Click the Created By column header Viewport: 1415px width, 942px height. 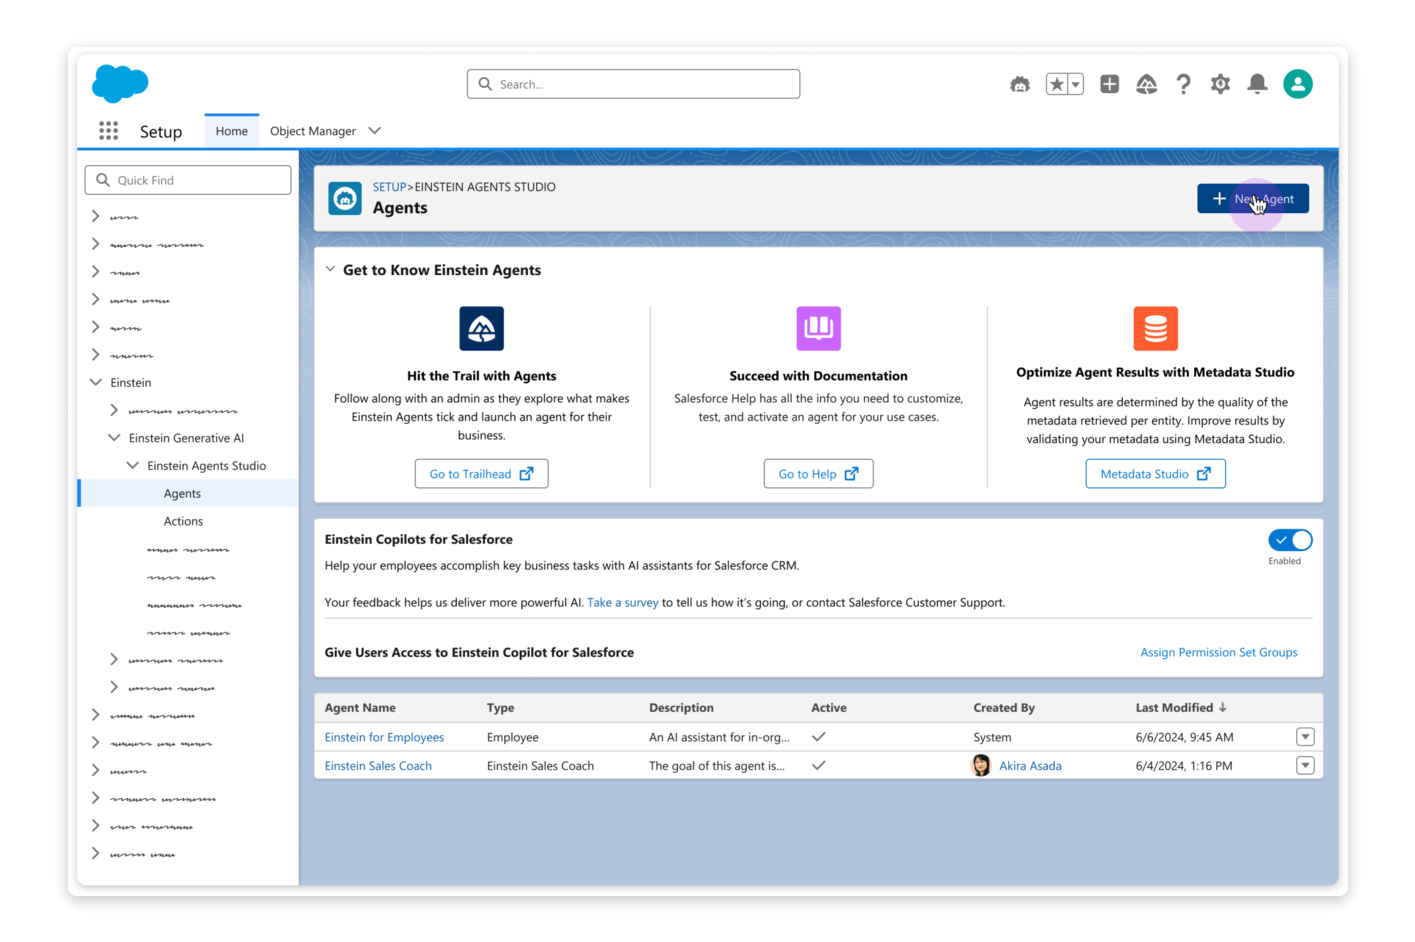[x=1004, y=707]
